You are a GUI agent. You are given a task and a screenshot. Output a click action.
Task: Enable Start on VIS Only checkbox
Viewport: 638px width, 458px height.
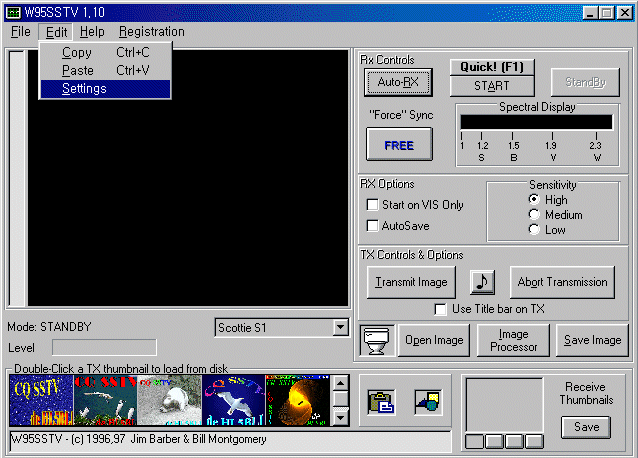[372, 205]
